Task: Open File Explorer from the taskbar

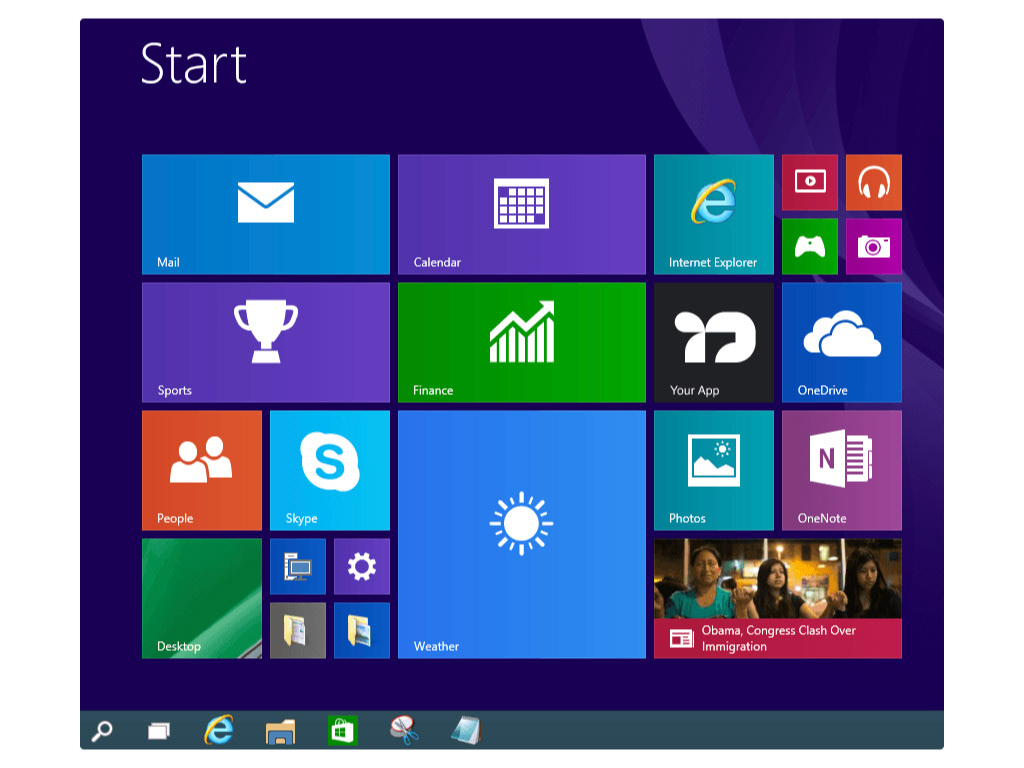Action: tap(281, 731)
